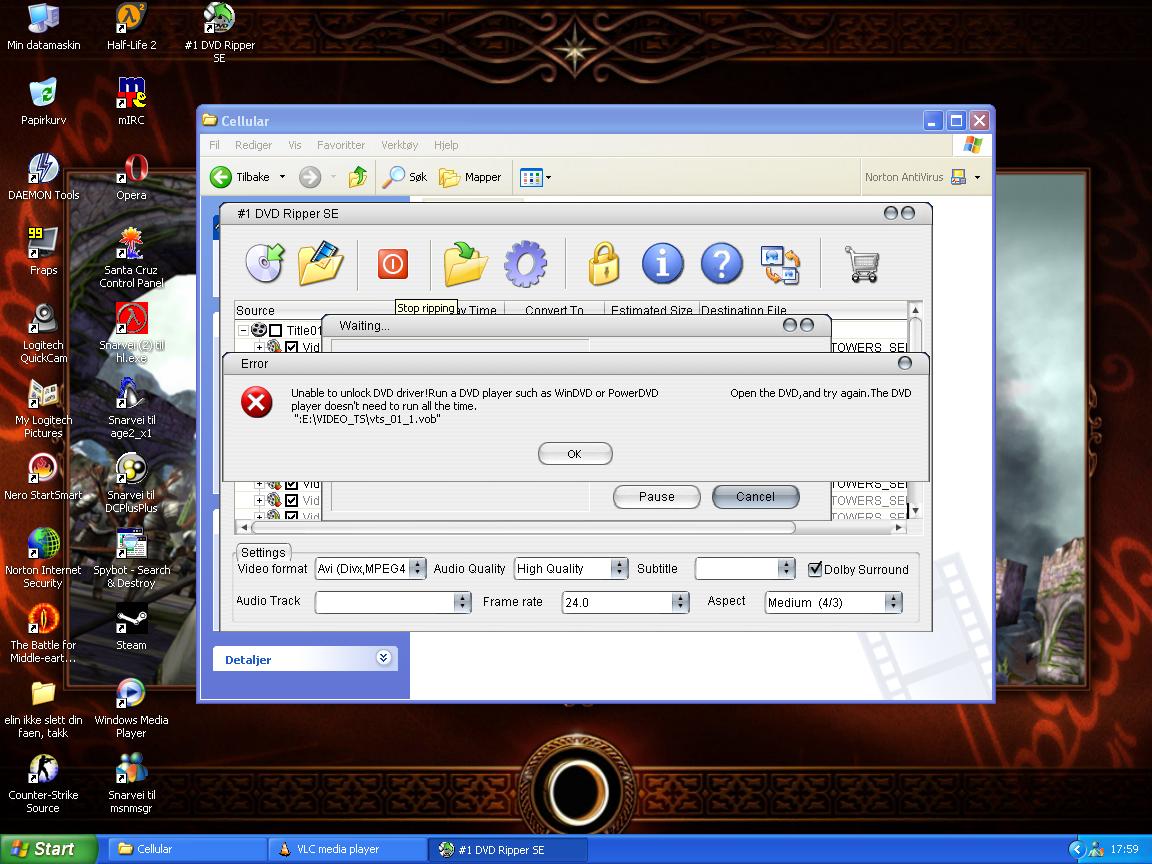Open video file folder icon in DVD Ripper
Image resolution: width=1152 pixels, height=864 pixels.
(321, 263)
